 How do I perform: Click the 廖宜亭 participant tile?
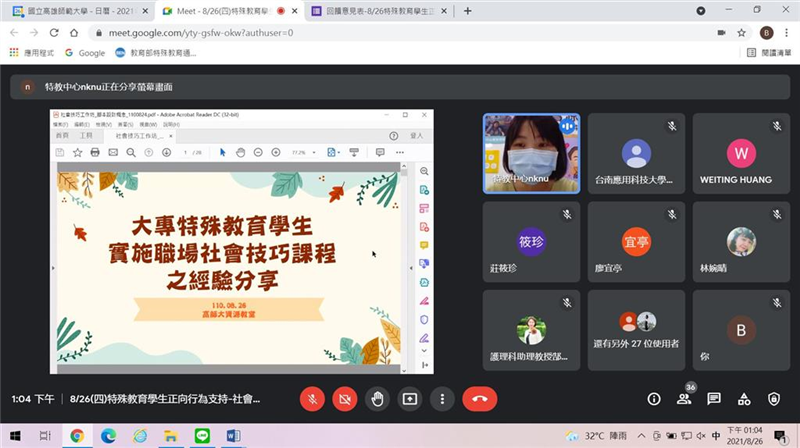(x=636, y=242)
